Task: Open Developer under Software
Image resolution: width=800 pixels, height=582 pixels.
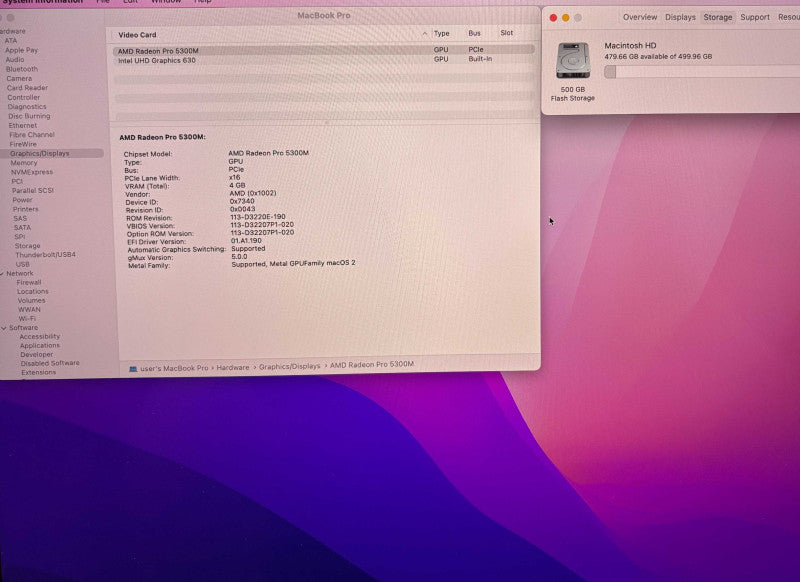Action: (x=37, y=355)
